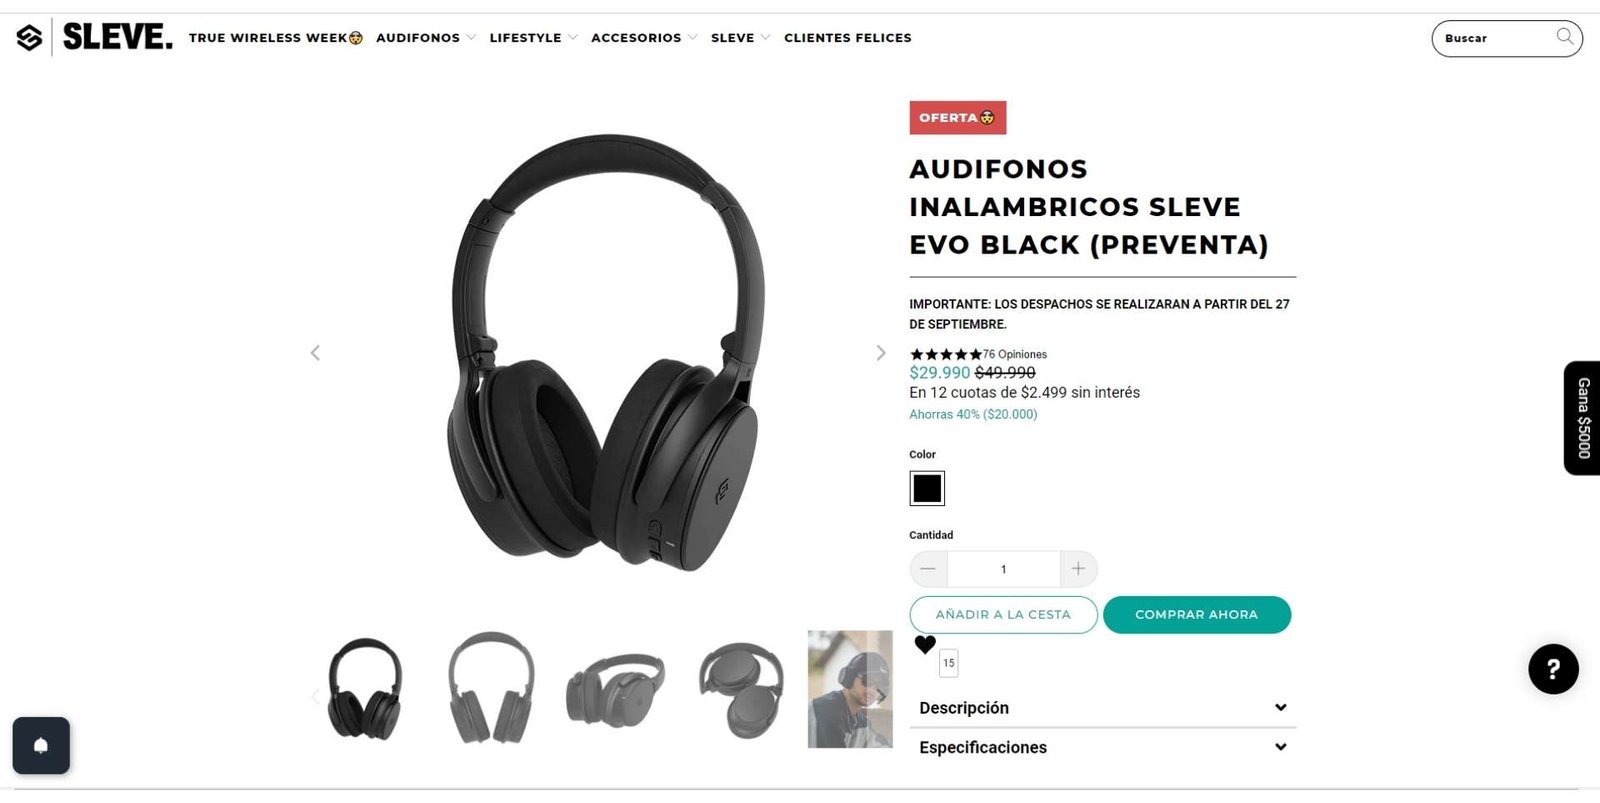Show previous product image with left arrow
1600x803 pixels.
tap(315, 353)
